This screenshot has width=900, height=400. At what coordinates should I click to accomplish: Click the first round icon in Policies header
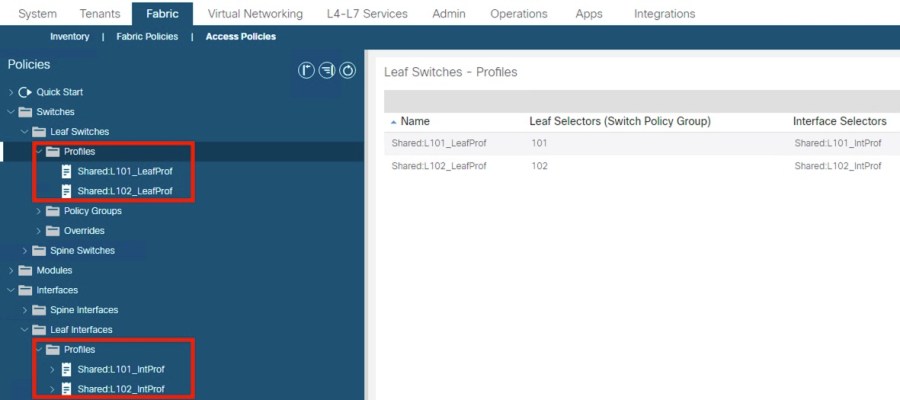point(308,71)
